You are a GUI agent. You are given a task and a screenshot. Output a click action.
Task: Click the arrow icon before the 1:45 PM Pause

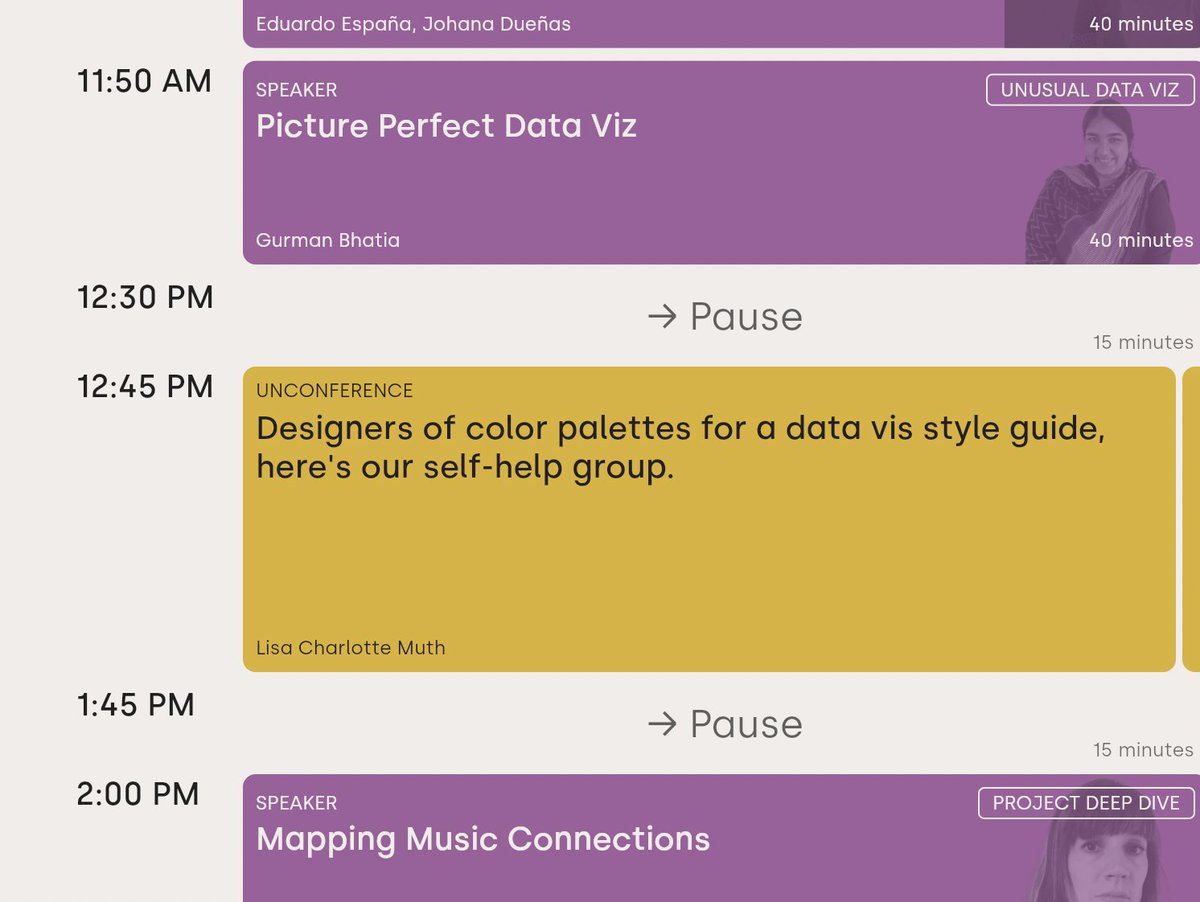tap(662, 725)
